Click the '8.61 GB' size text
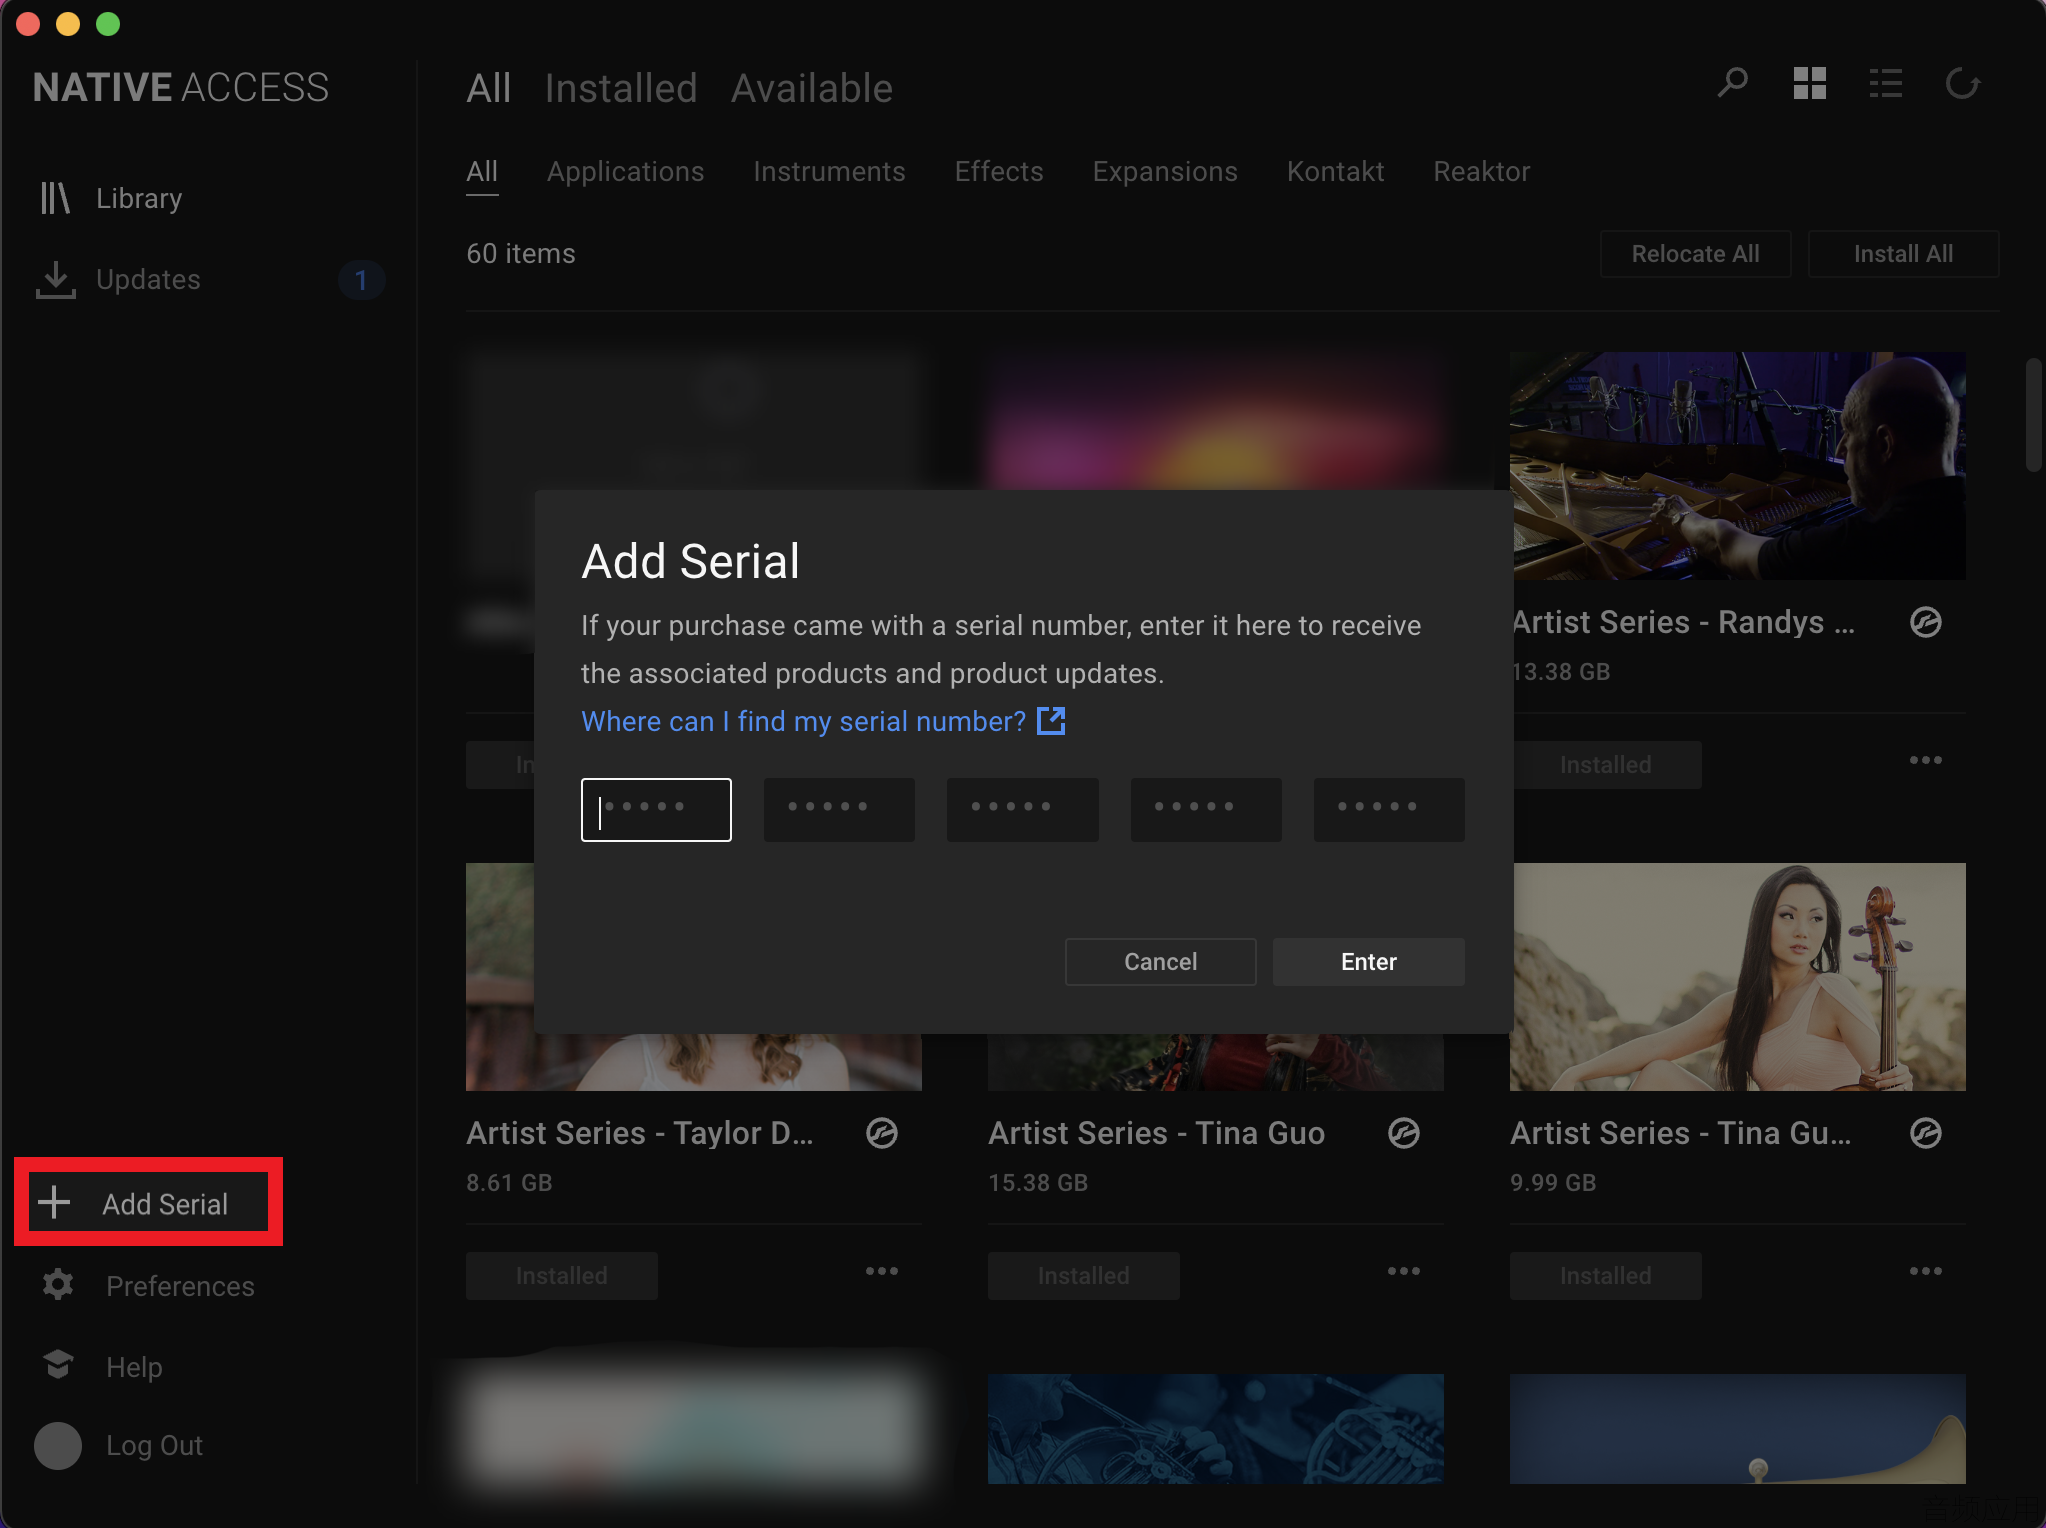The image size is (2046, 1528). (509, 1183)
